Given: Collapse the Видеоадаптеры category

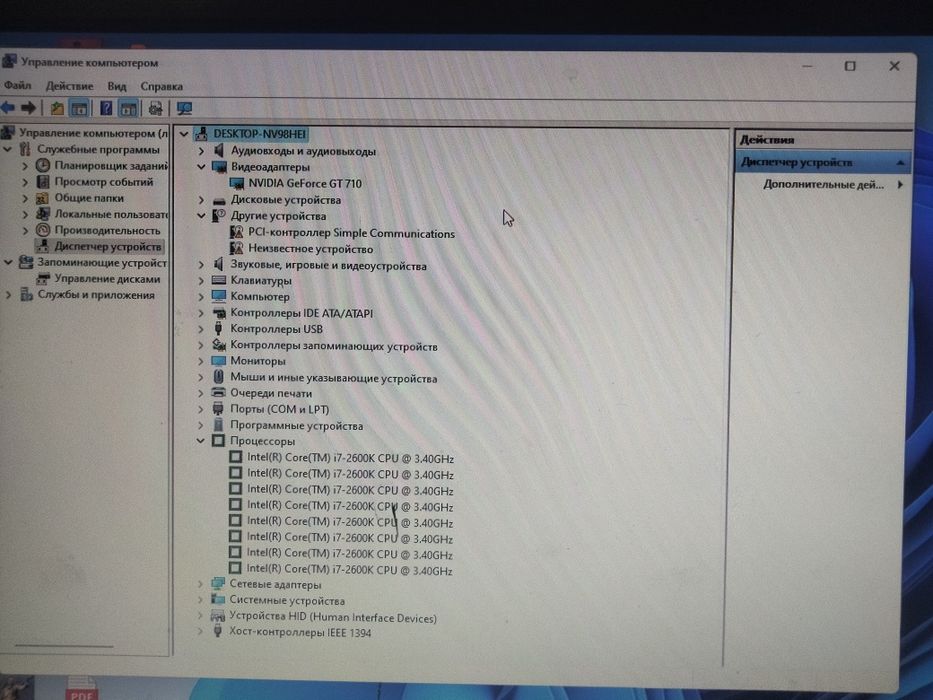Looking at the screenshot, I should point(201,167).
